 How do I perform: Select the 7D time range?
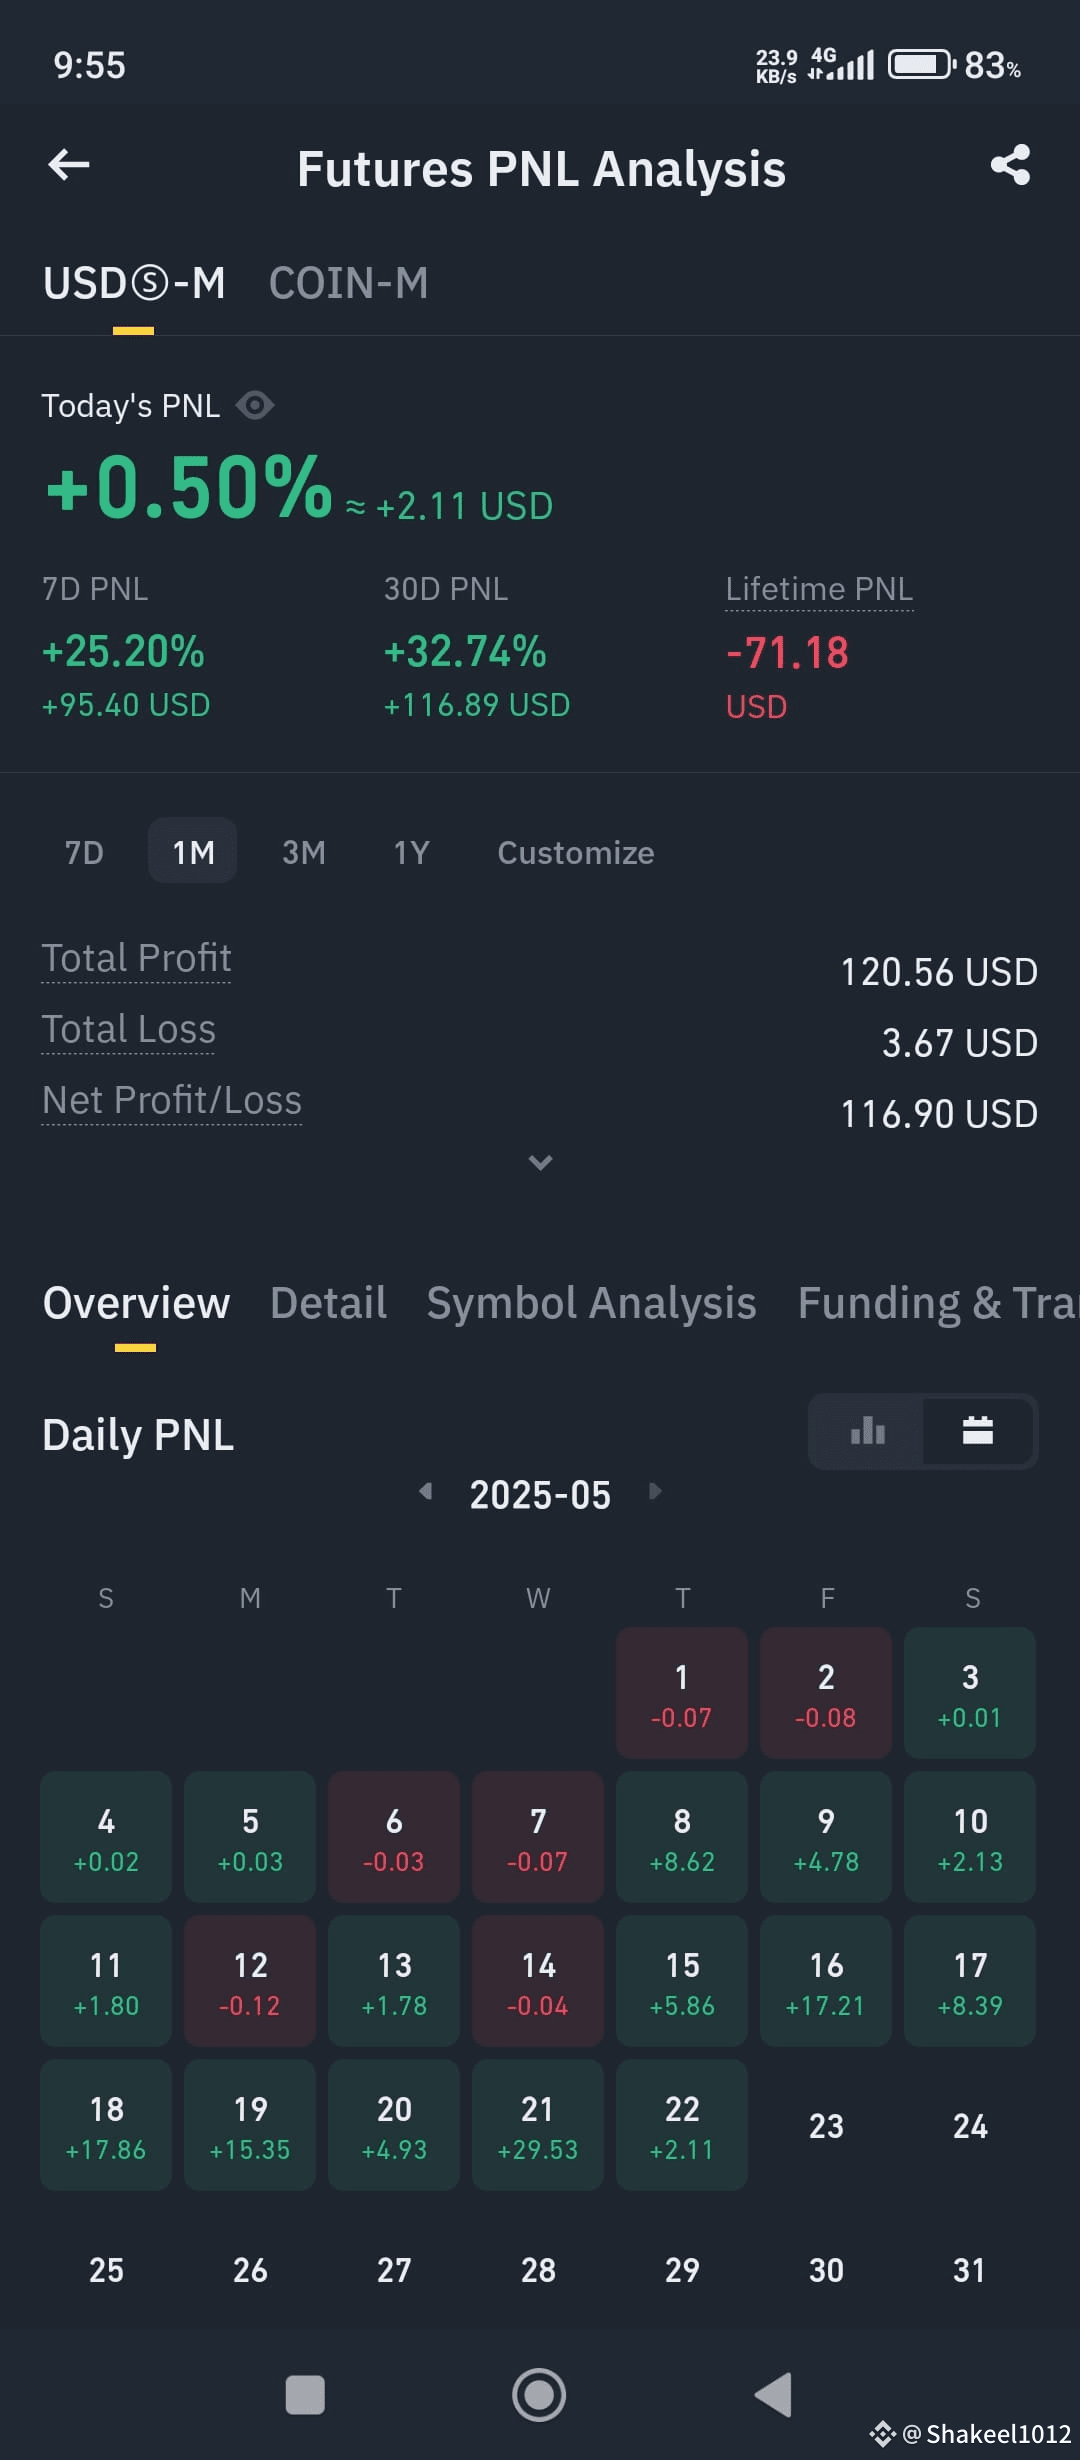pos(84,852)
